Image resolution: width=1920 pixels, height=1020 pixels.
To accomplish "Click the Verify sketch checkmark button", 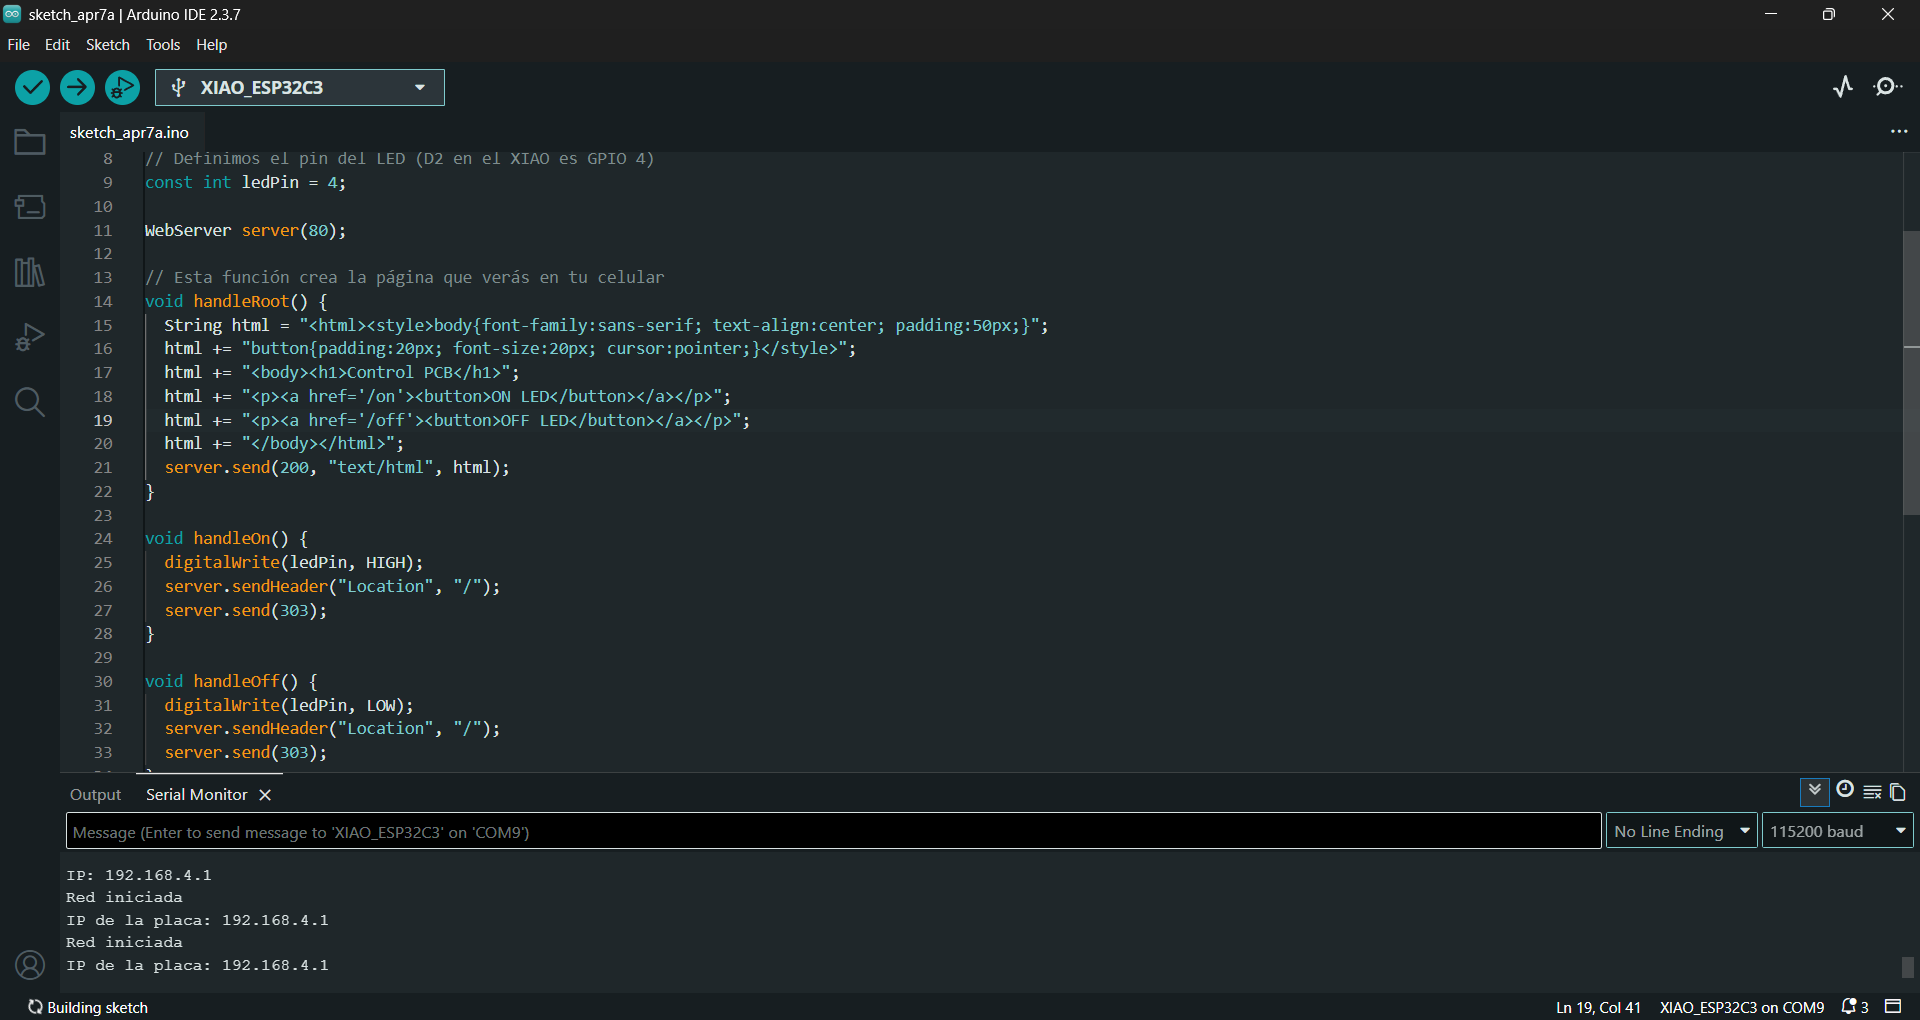I will (32, 88).
